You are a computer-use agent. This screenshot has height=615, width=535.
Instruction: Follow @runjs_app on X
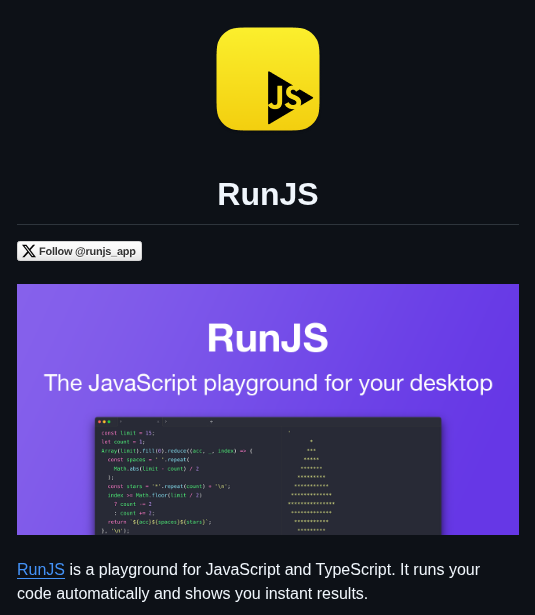[x=79, y=251]
